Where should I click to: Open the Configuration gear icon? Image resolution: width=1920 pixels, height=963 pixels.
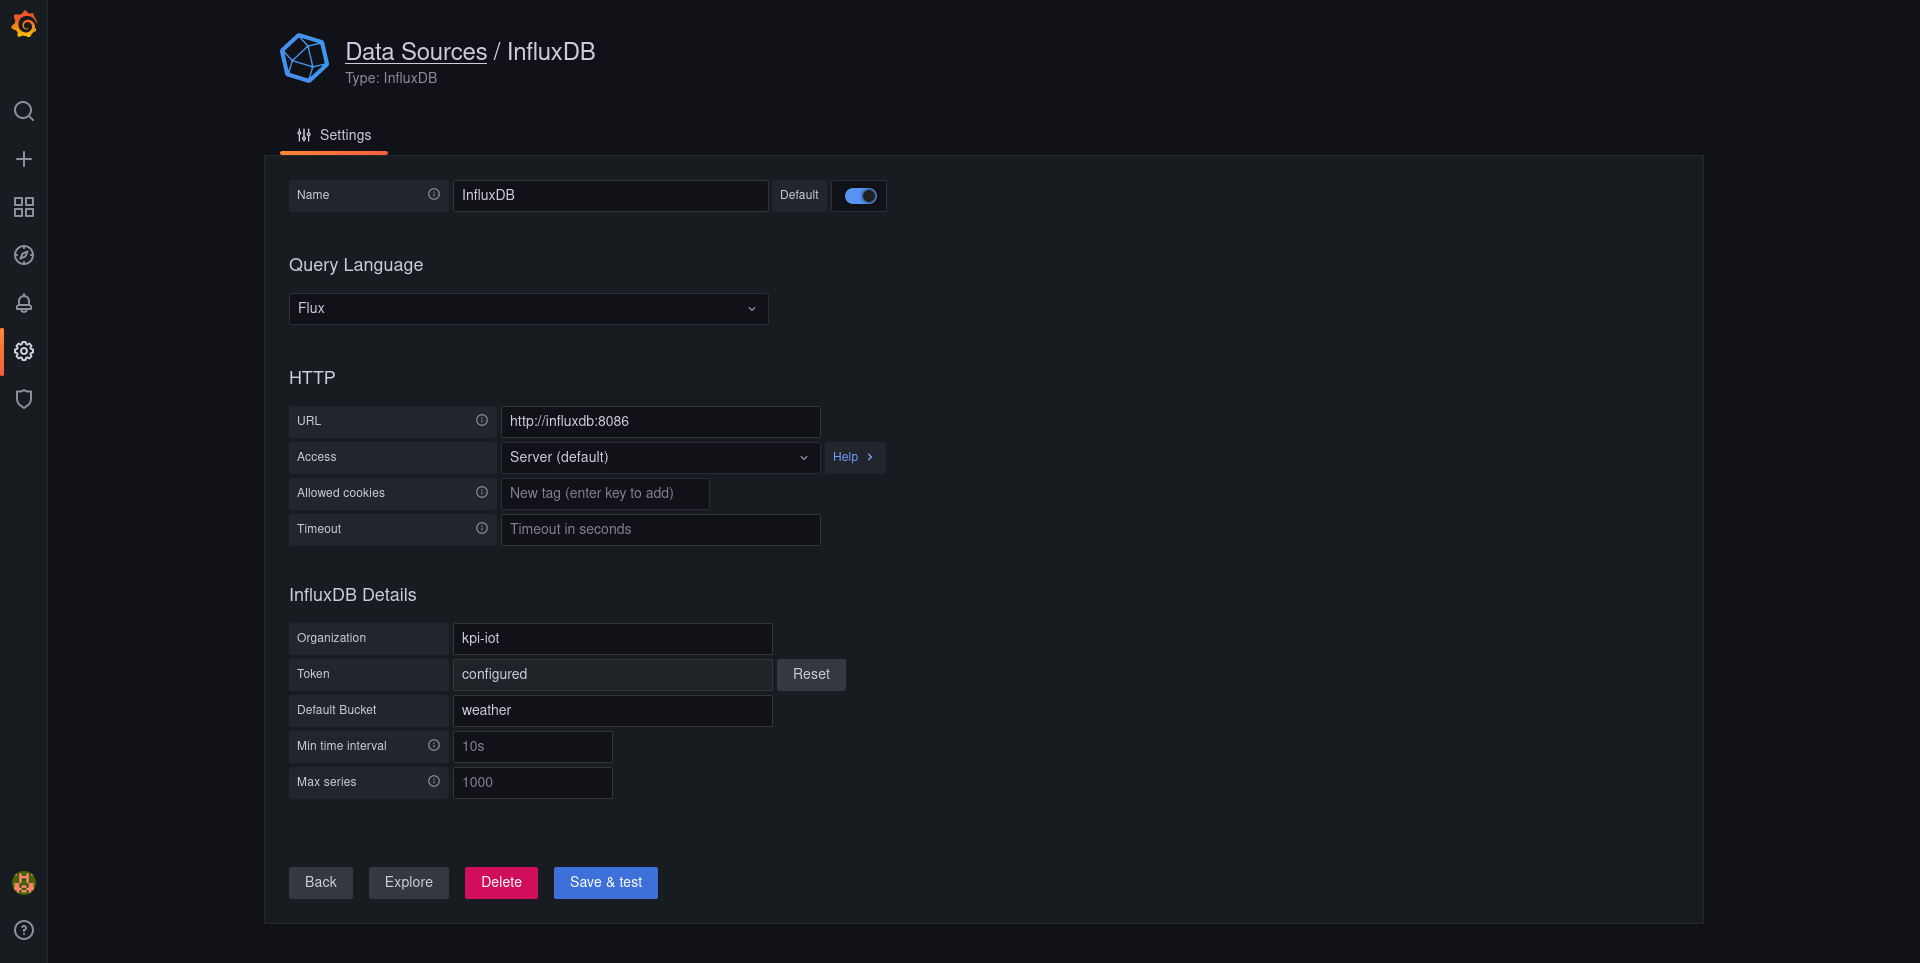(24, 351)
